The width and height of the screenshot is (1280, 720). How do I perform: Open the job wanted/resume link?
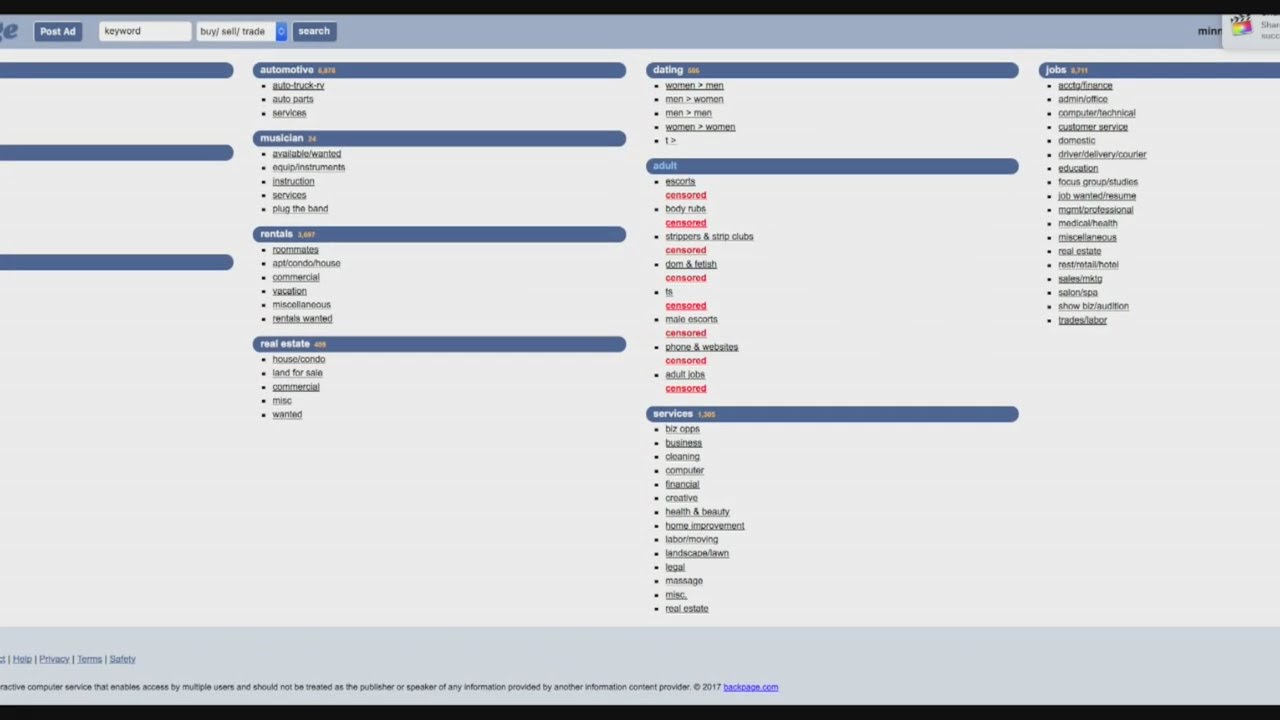pos(1096,196)
